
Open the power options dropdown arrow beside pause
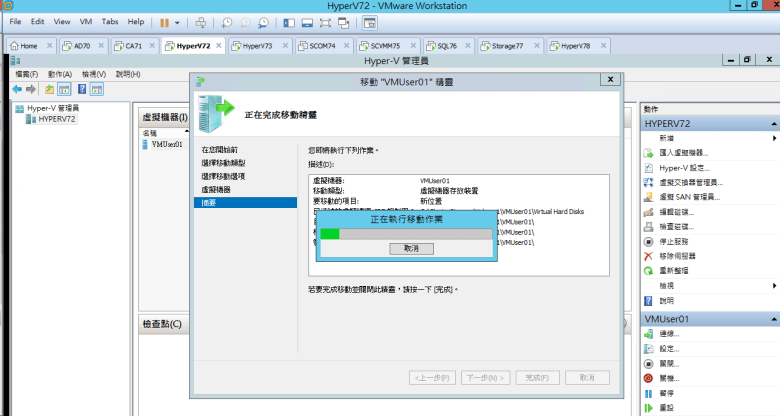click(180, 21)
